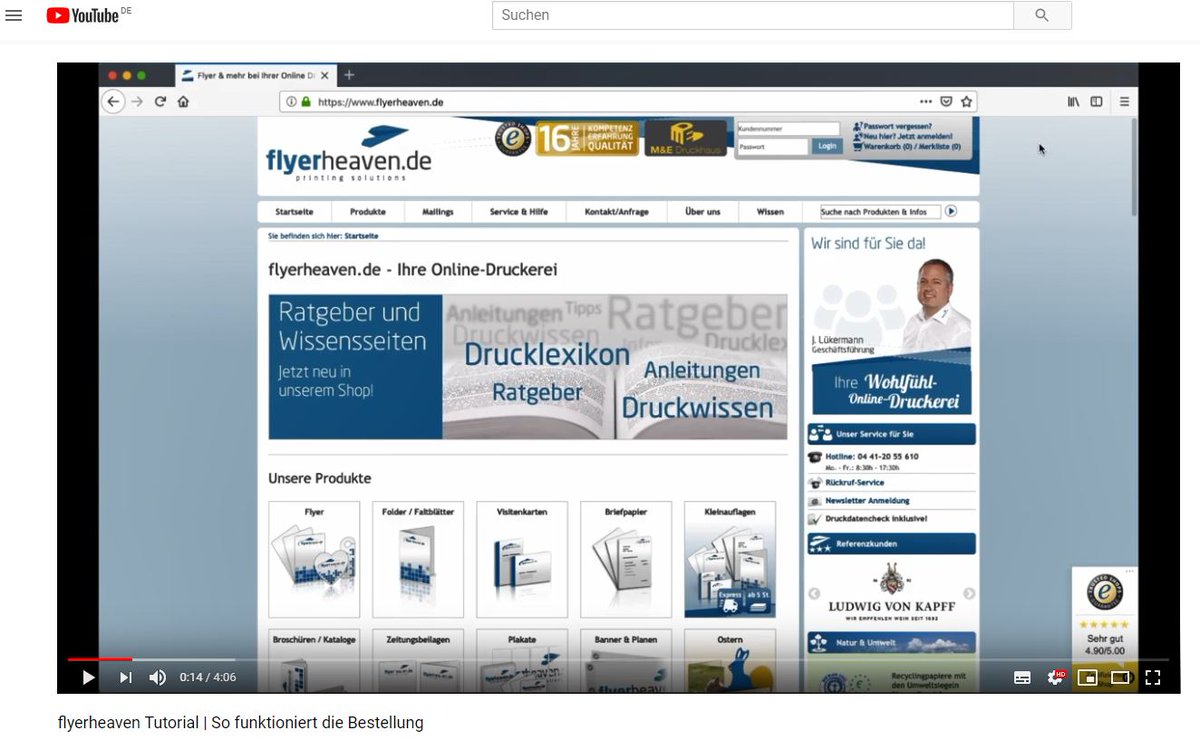The width and height of the screenshot is (1200, 740).
Task: Open the YouTube hamburger guide menu
Action: tap(14, 15)
